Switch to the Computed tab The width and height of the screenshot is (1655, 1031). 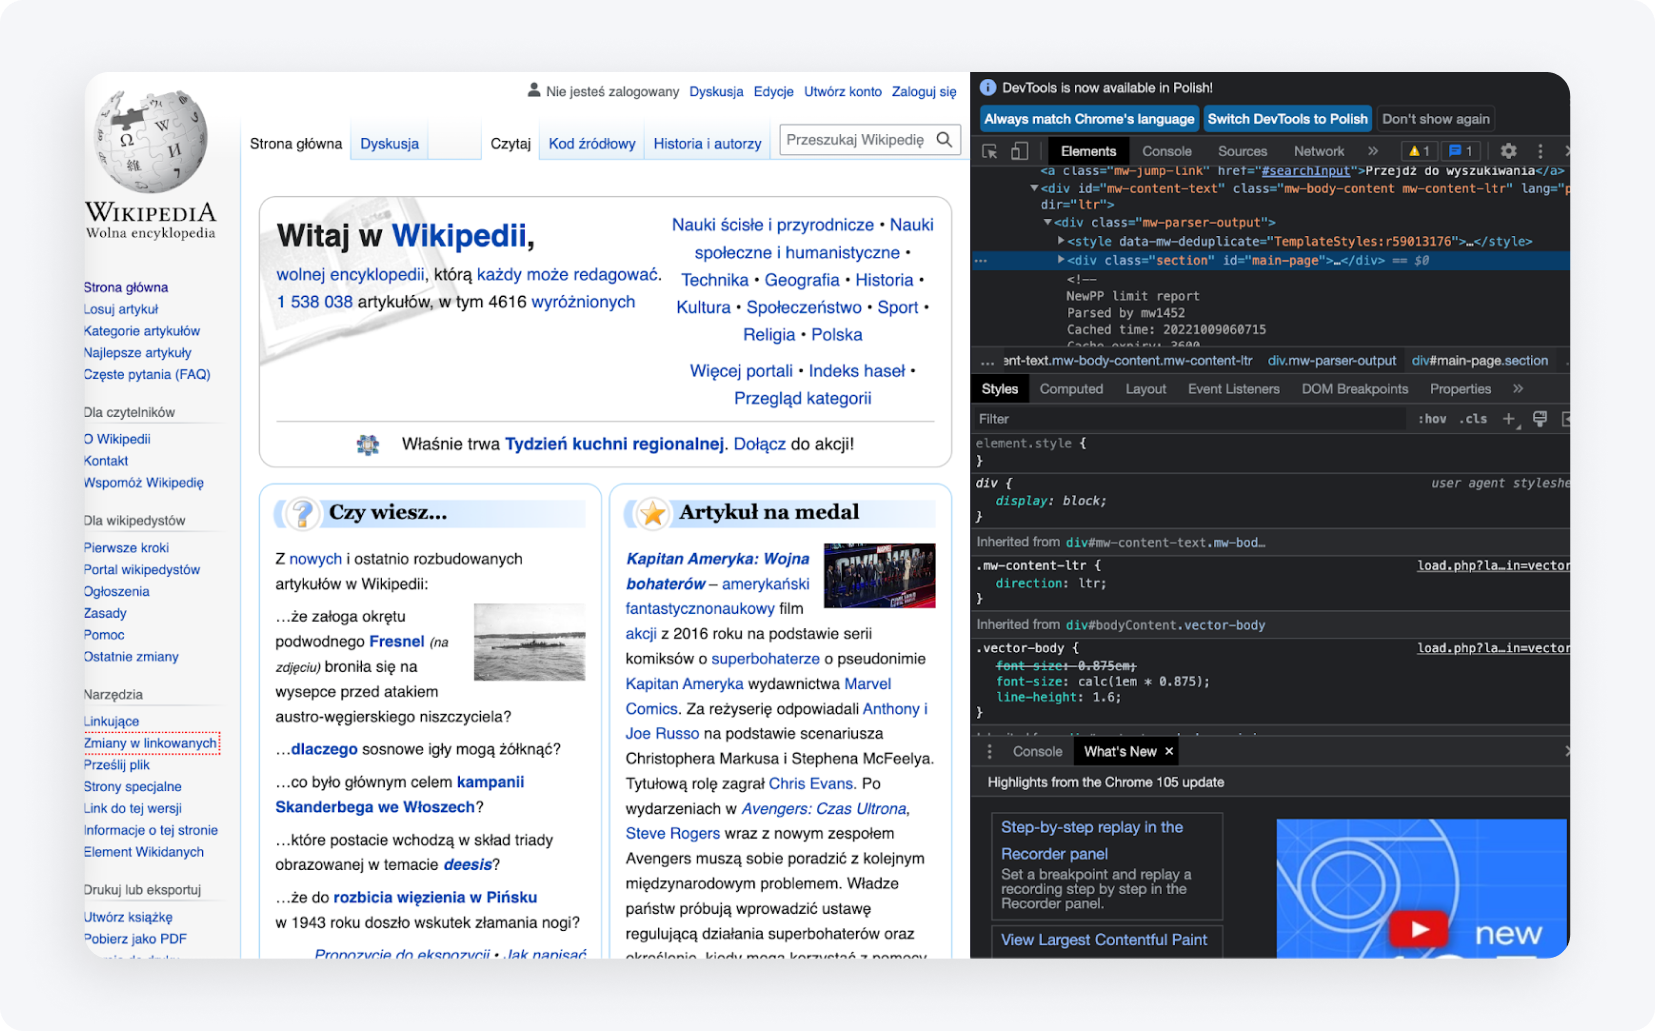pos(1071,389)
